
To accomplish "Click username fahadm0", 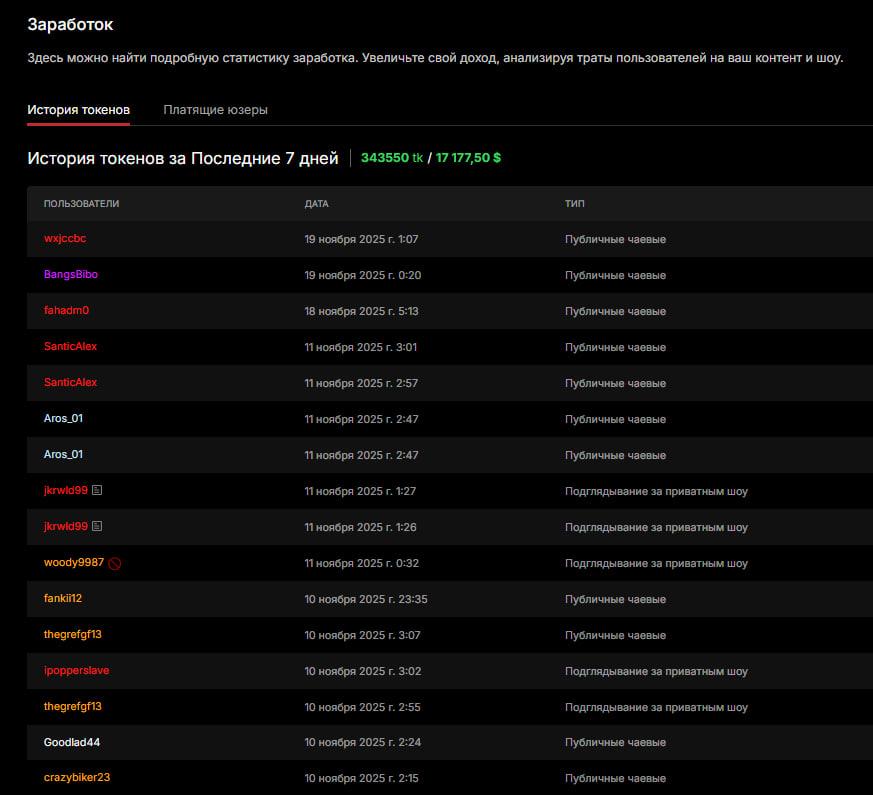I will [66, 311].
